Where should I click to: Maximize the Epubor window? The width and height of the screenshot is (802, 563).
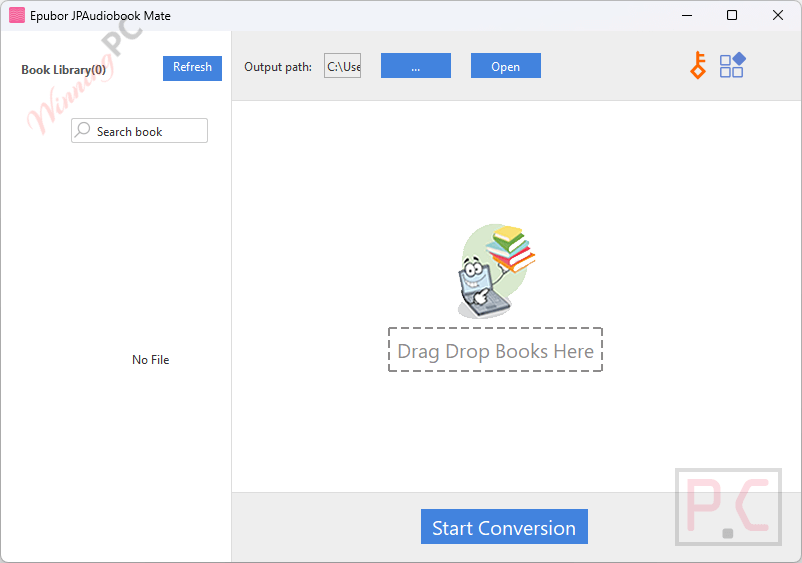pos(732,15)
